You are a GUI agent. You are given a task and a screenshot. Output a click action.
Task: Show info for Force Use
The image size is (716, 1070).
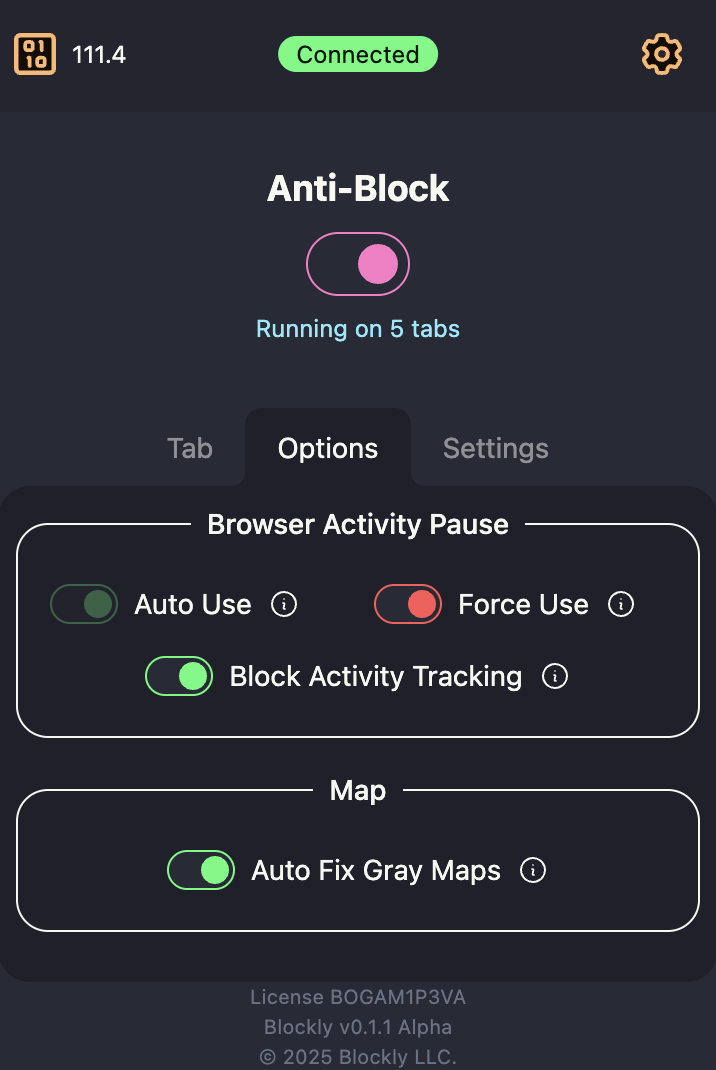tap(621, 605)
